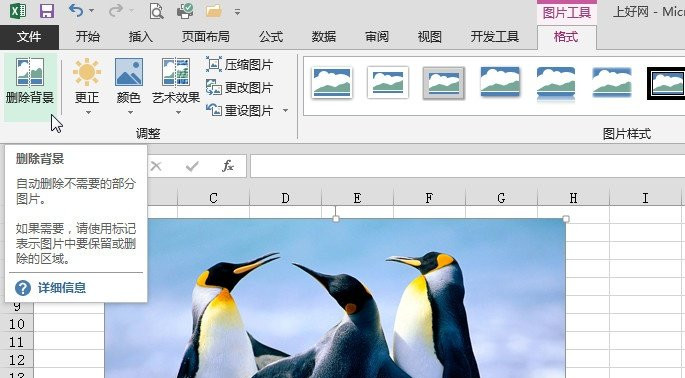
Task: Switch to the 插入 tab
Action: 141,37
